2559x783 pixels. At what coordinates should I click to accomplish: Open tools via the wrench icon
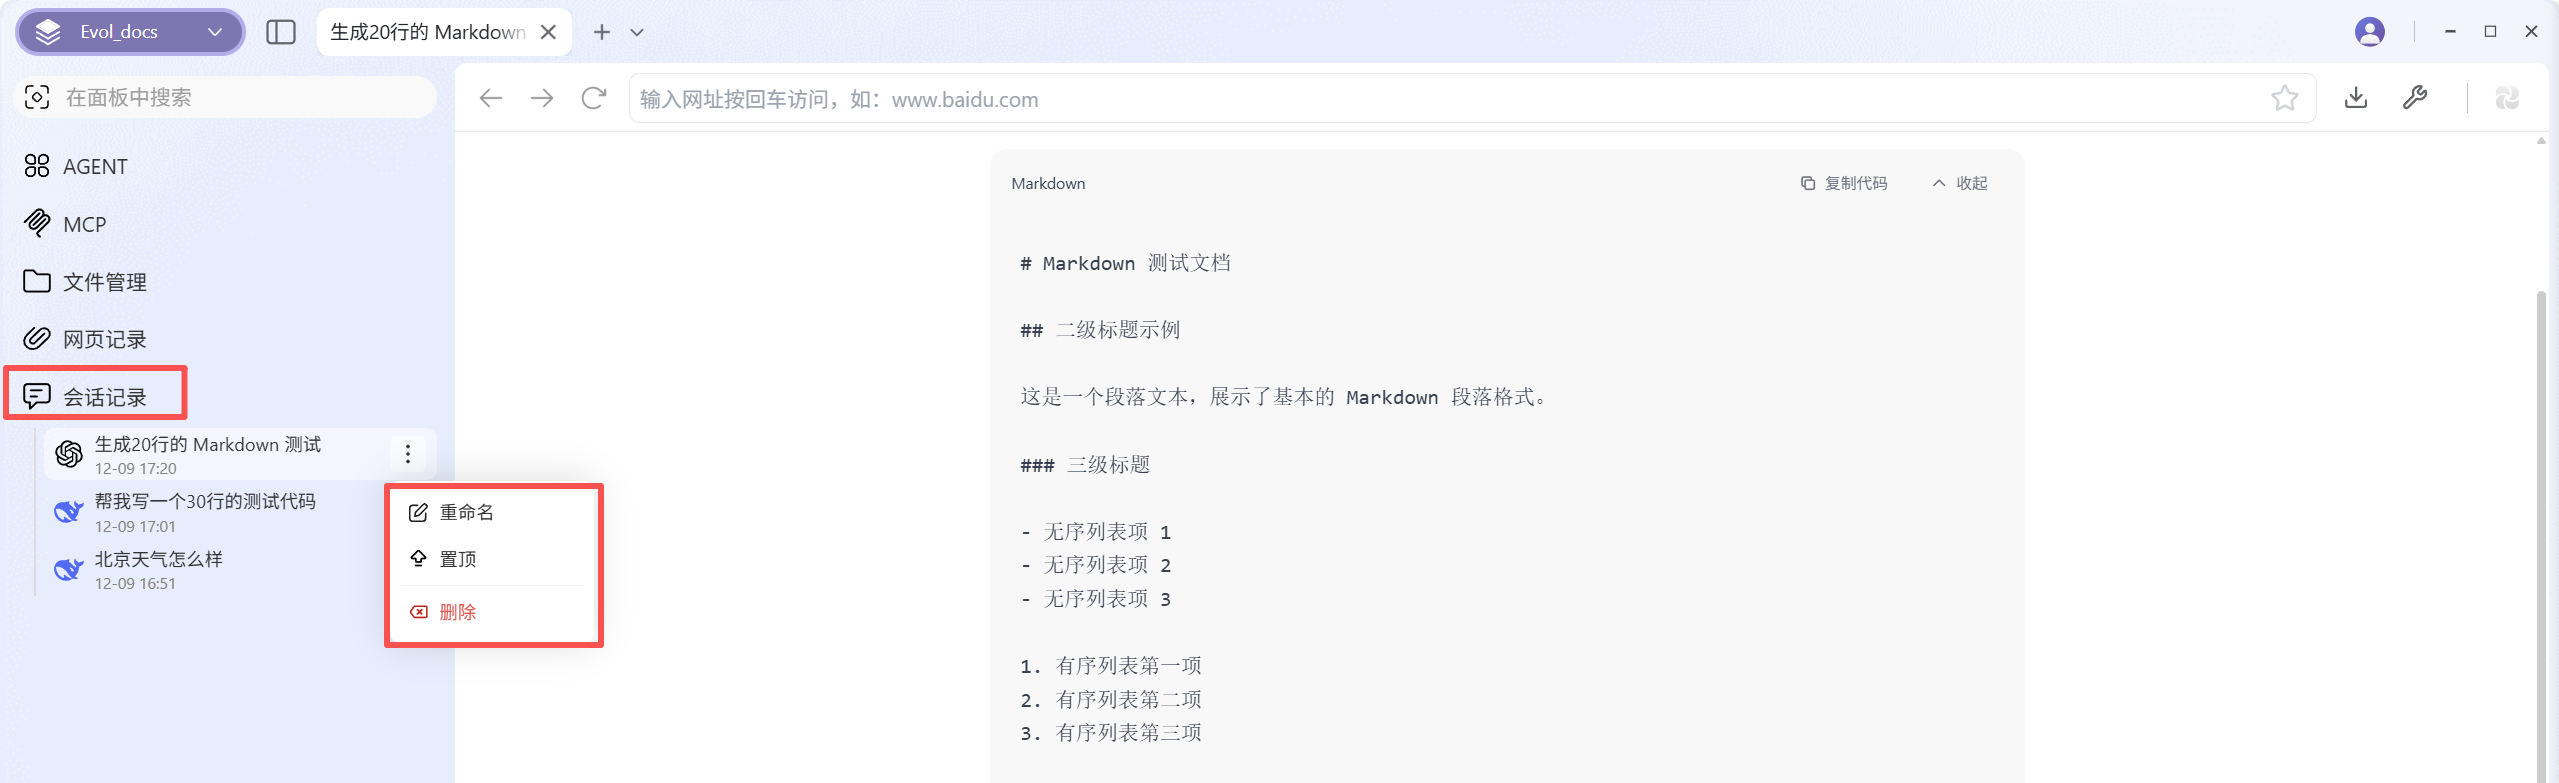tap(2415, 98)
